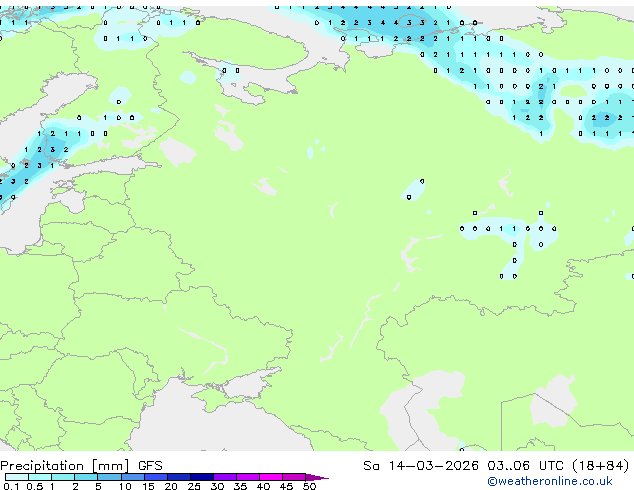
Task: Click the 5–10 mm legend color segment
Action: pos(109,477)
